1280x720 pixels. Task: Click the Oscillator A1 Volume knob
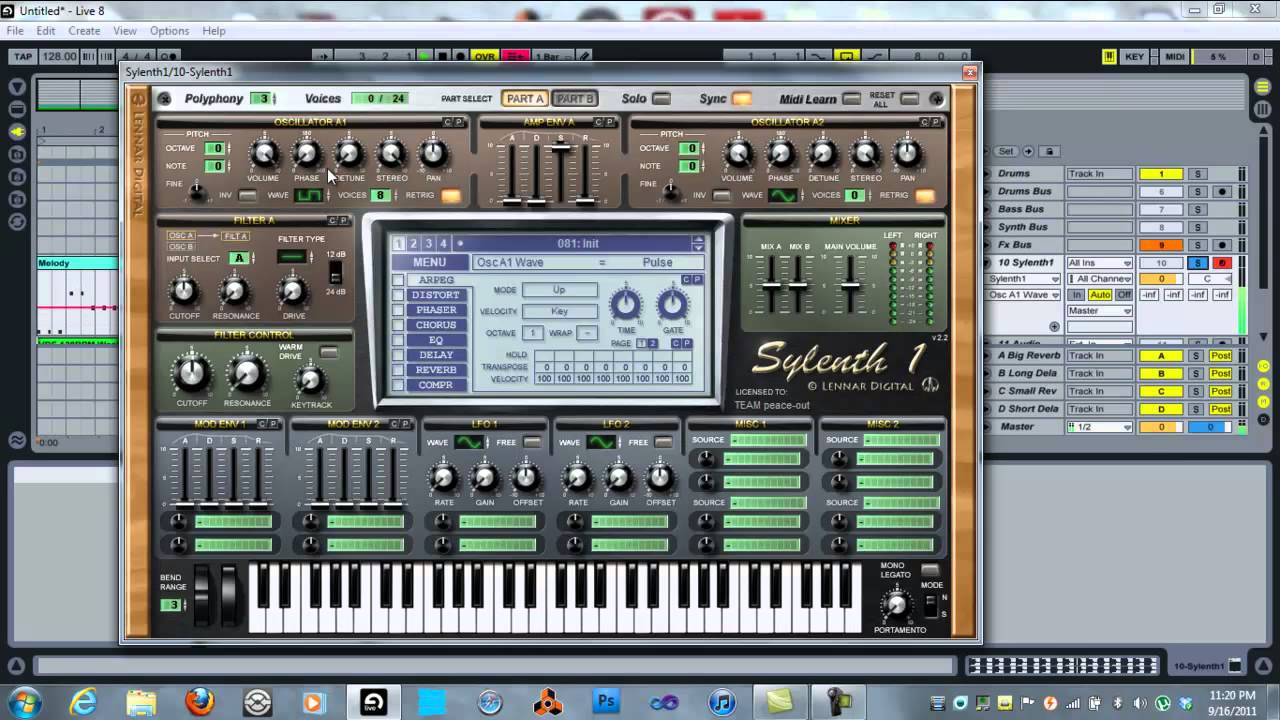tap(264, 154)
